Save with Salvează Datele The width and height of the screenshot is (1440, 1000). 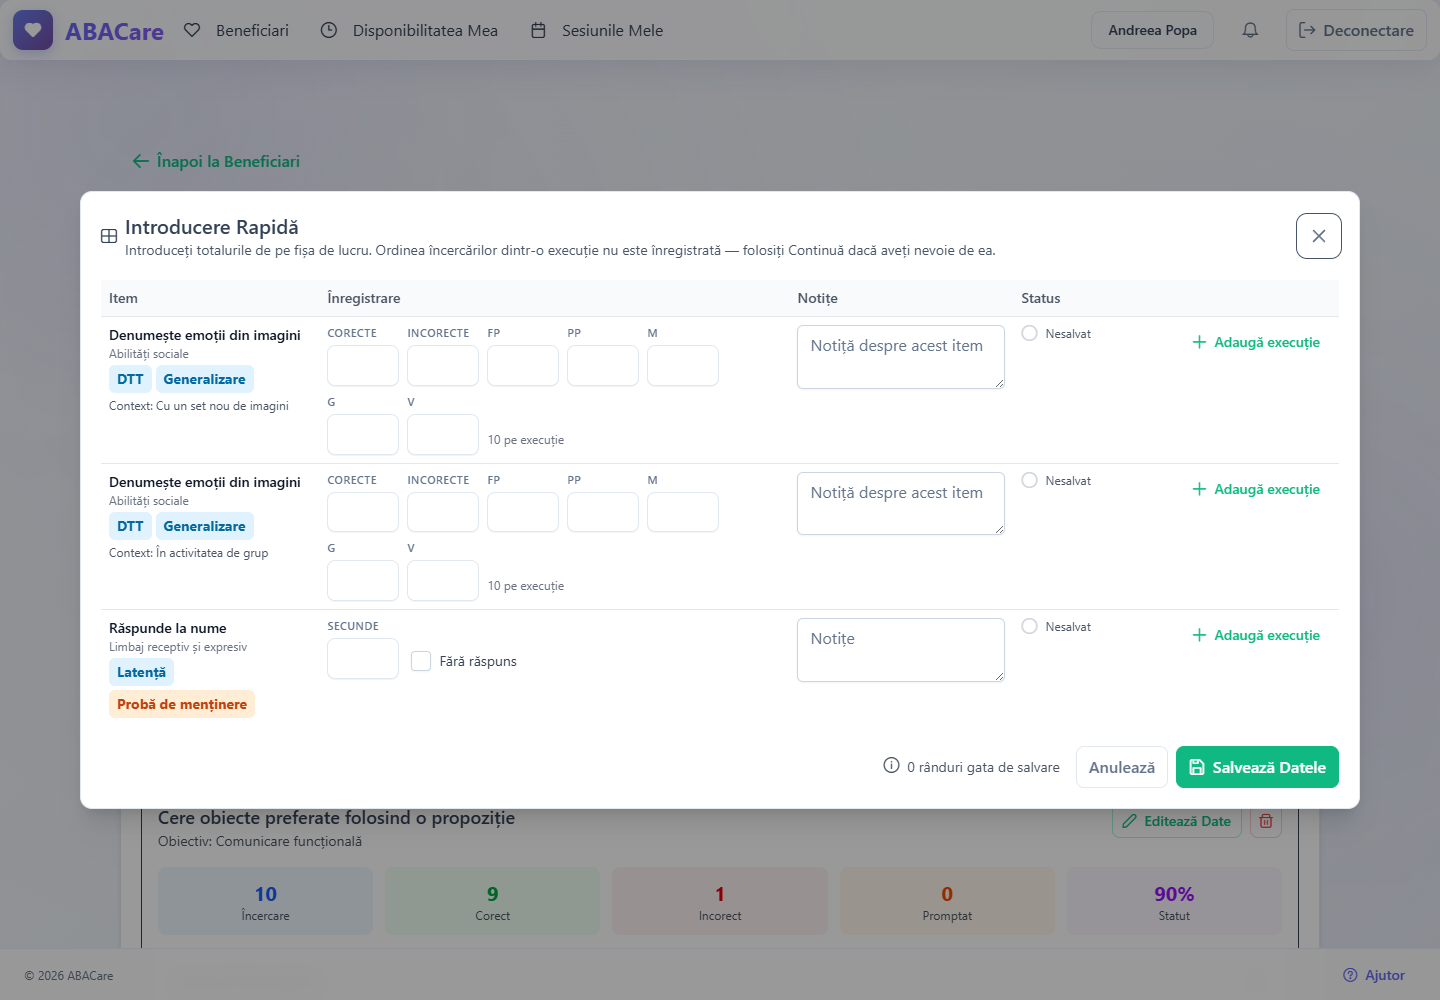tap(1257, 767)
